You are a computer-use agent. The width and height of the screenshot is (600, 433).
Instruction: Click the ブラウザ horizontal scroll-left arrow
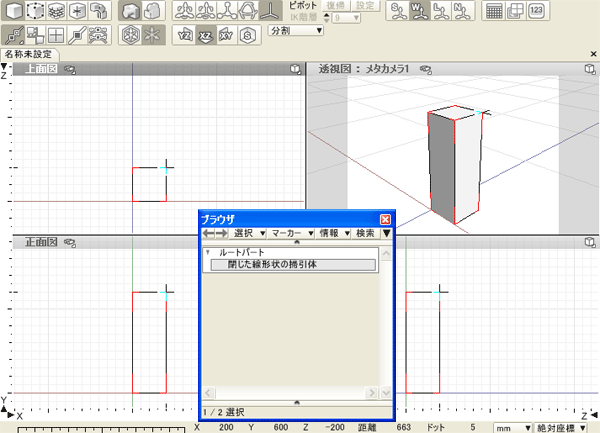point(208,392)
